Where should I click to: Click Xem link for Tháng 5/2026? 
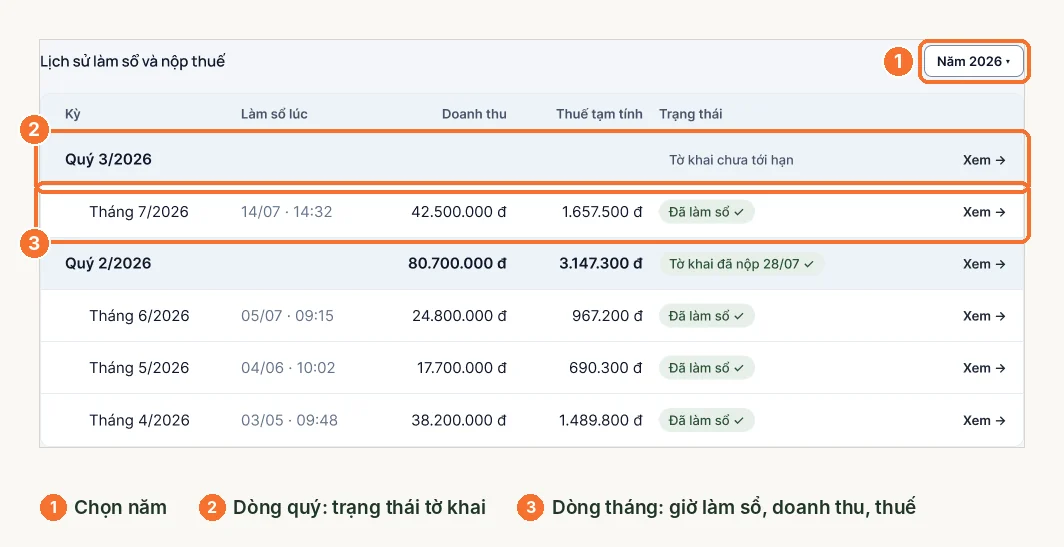[984, 368]
